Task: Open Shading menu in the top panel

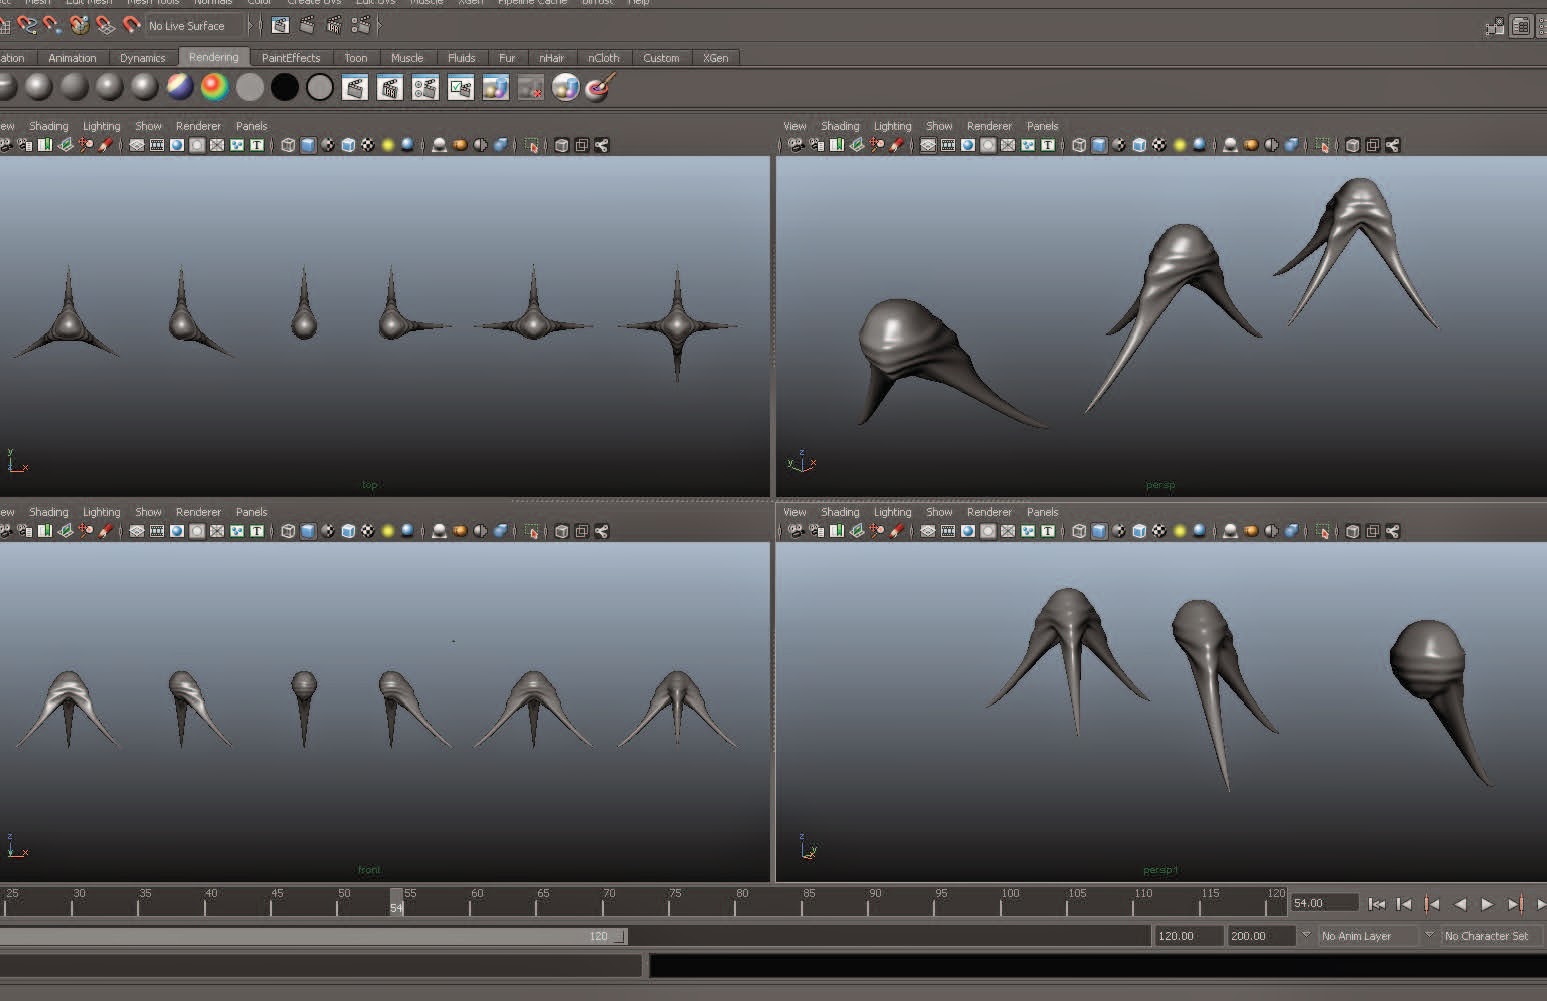Action: coord(48,126)
